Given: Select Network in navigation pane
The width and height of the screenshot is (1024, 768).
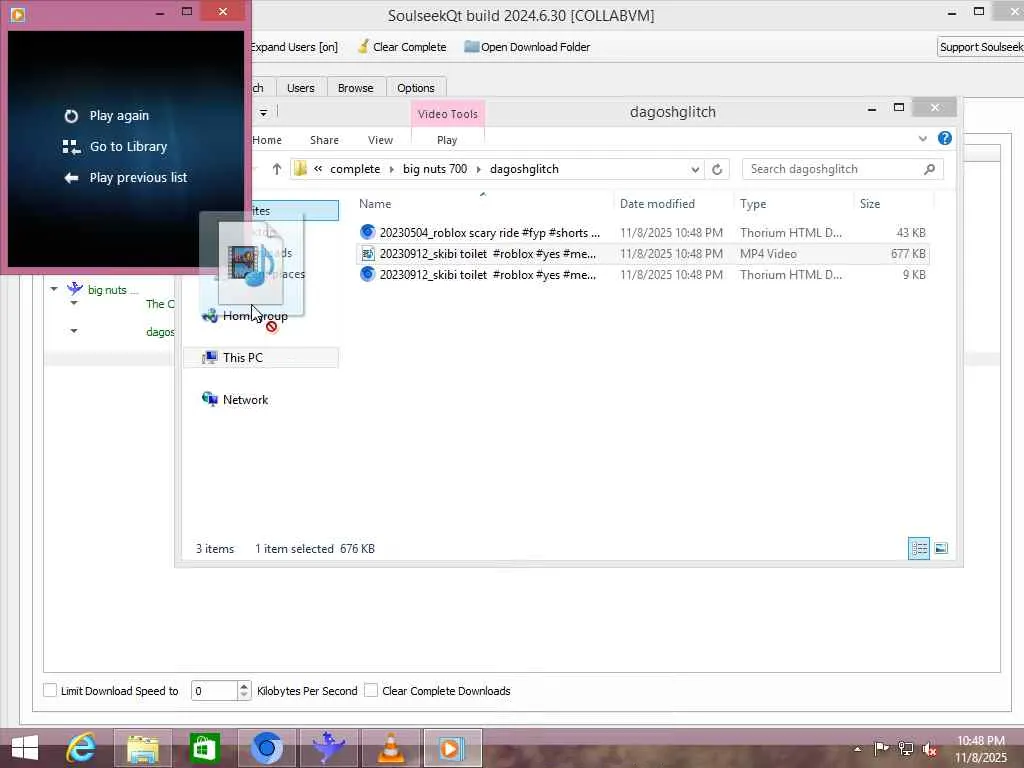Looking at the screenshot, I should click(x=245, y=400).
